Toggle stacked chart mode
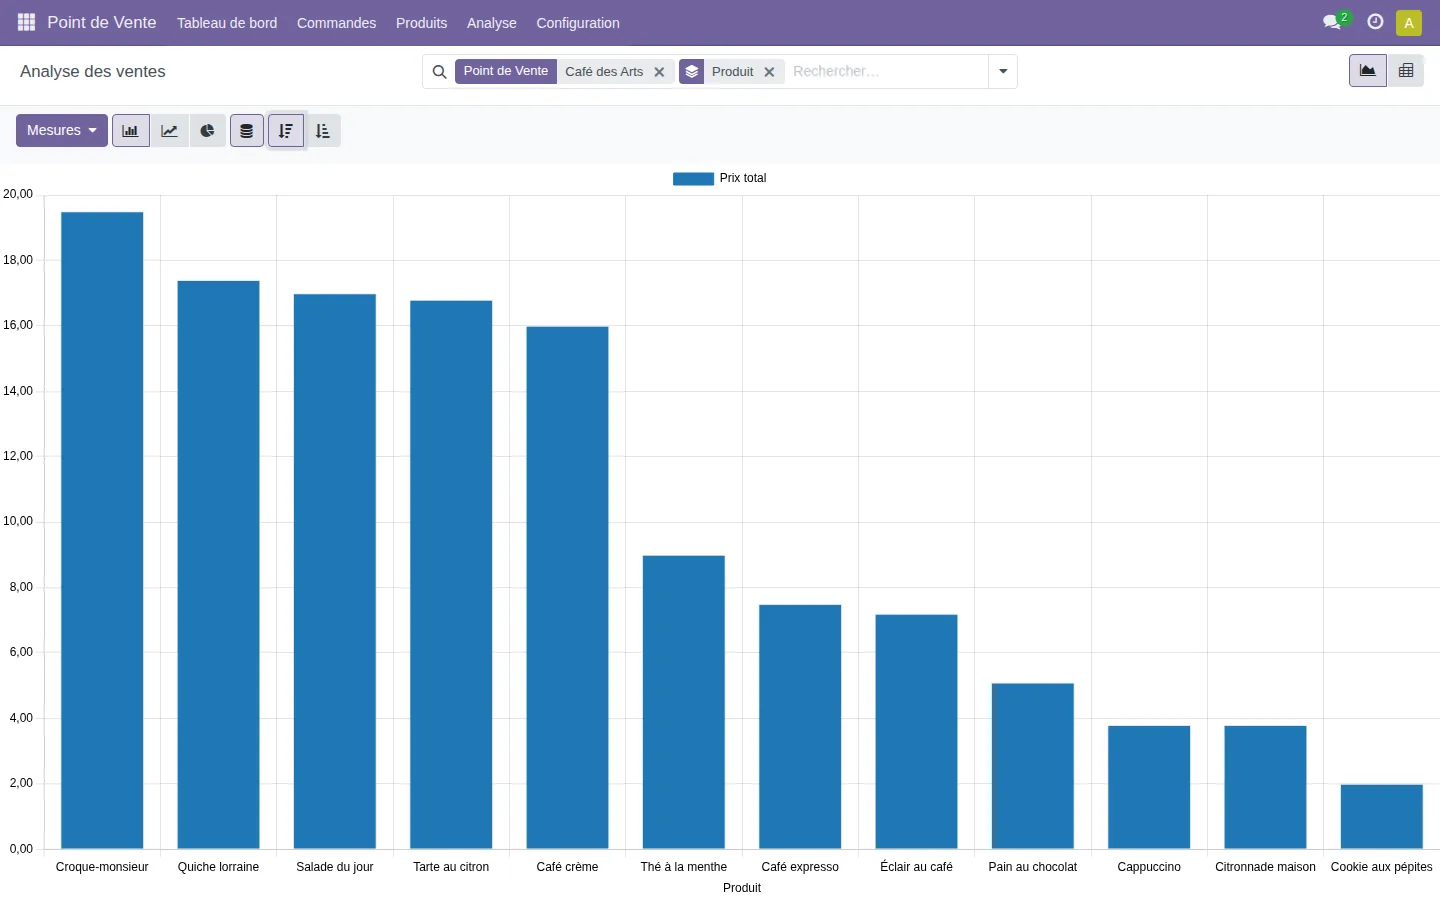 [247, 131]
